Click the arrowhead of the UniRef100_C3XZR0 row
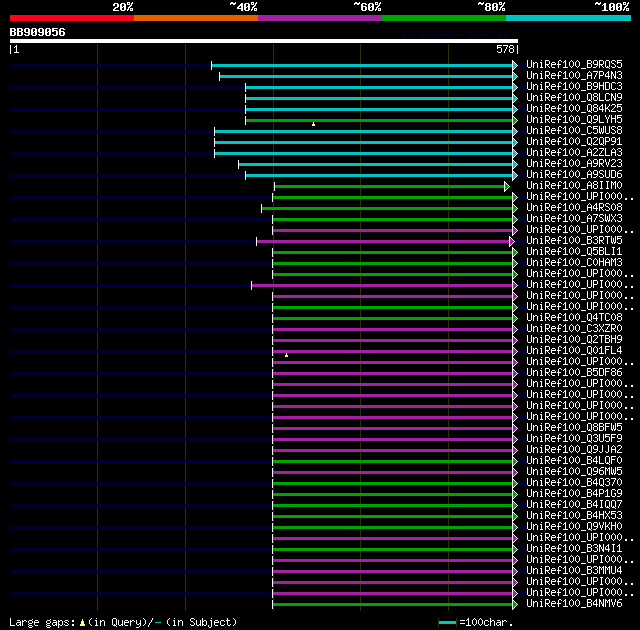This screenshot has width=640, height=630. pos(515,329)
